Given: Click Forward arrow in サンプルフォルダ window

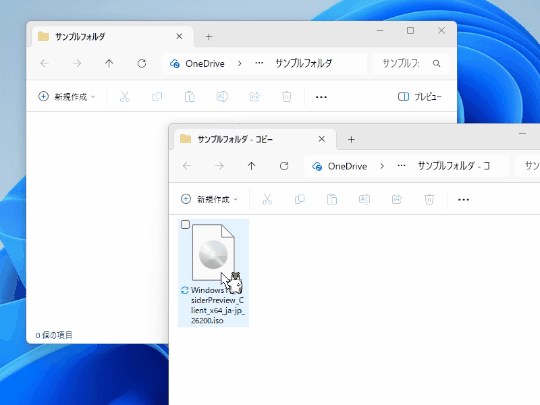Looking at the screenshot, I should click(77, 63).
